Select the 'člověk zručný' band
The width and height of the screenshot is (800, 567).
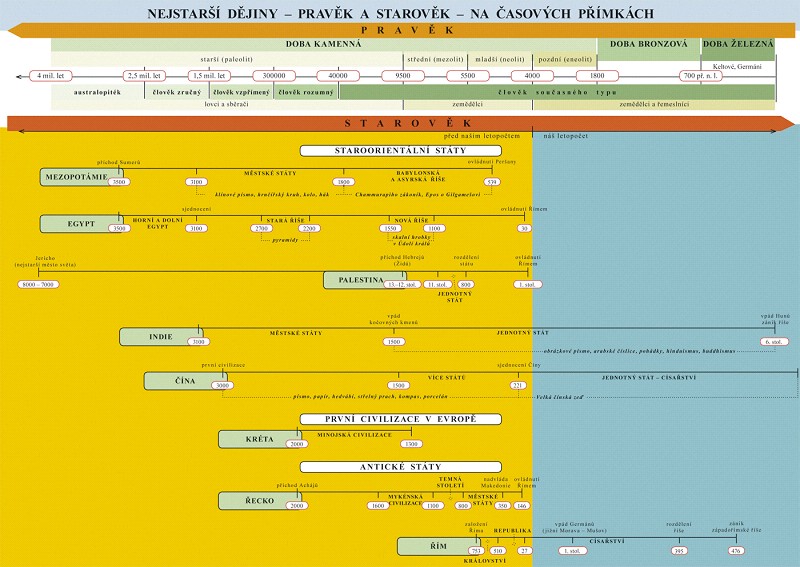pyautogui.click(x=177, y=92)
